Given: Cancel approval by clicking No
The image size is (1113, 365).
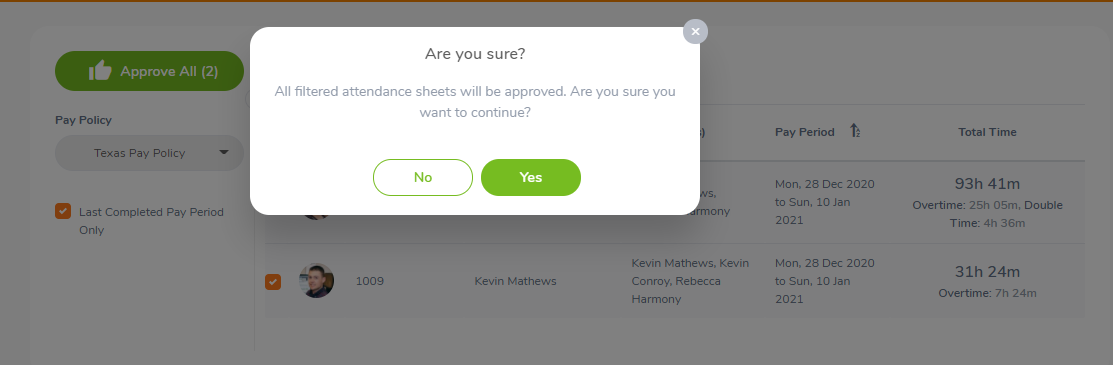Looking at the screenshot, I should pyautogui.click(x=422, y=178).
